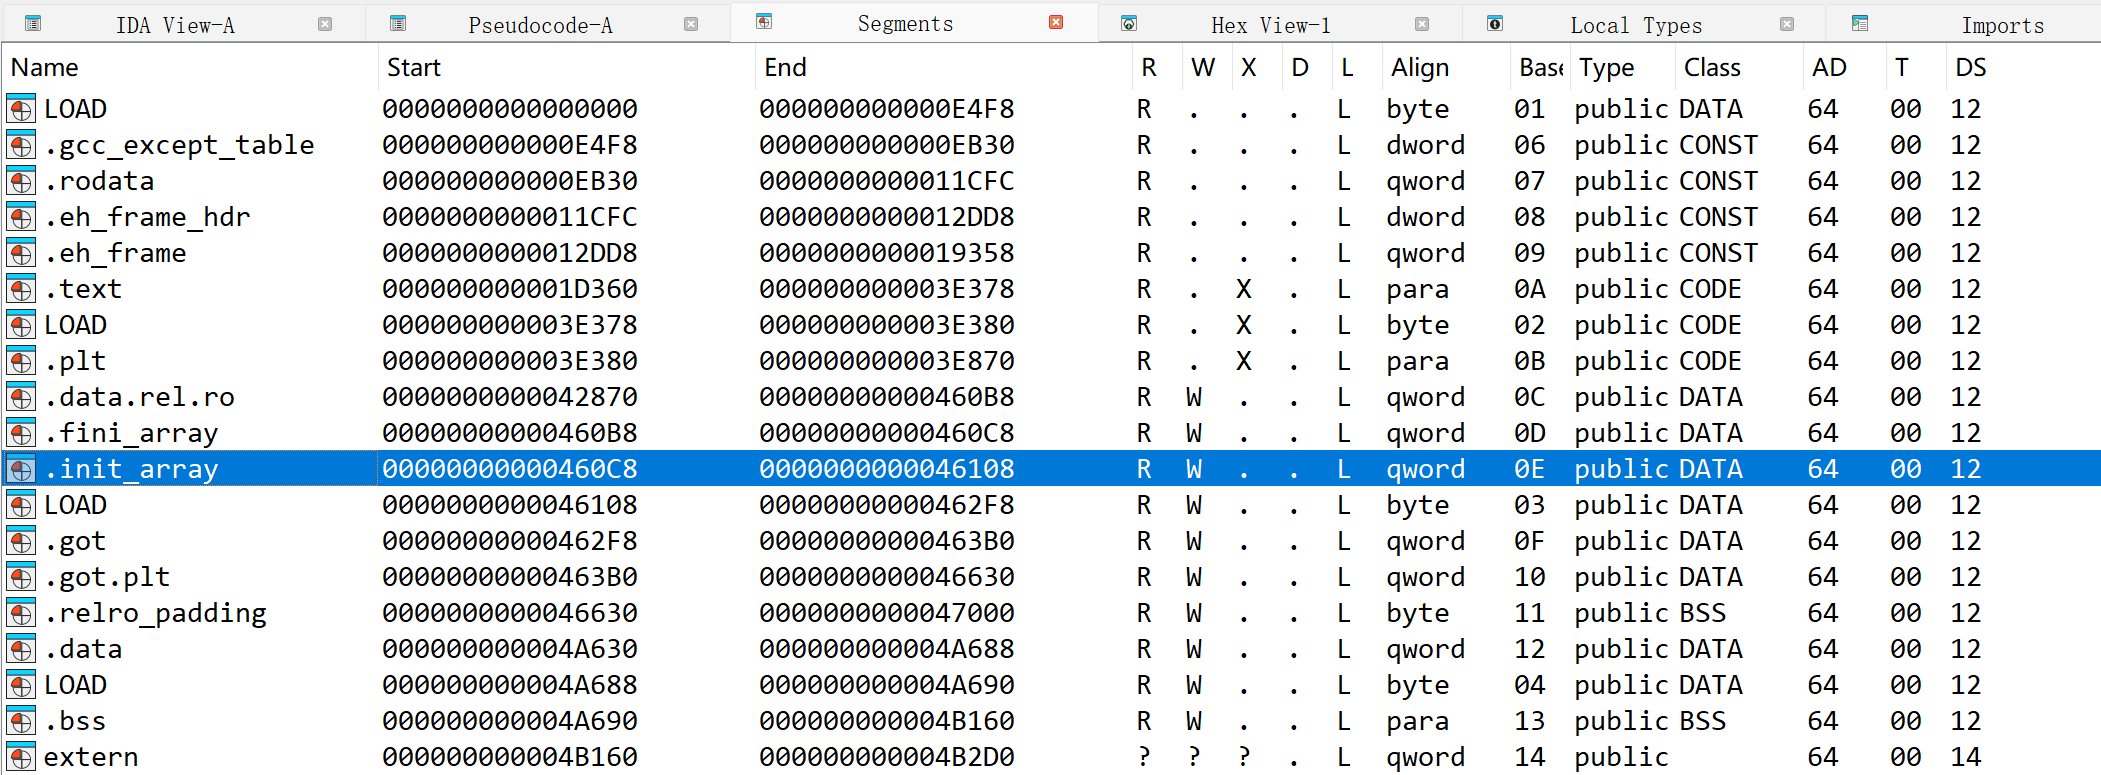Switch to the Pseudocode-A tab
The image size is (2101, 775).
coord(540,25)
